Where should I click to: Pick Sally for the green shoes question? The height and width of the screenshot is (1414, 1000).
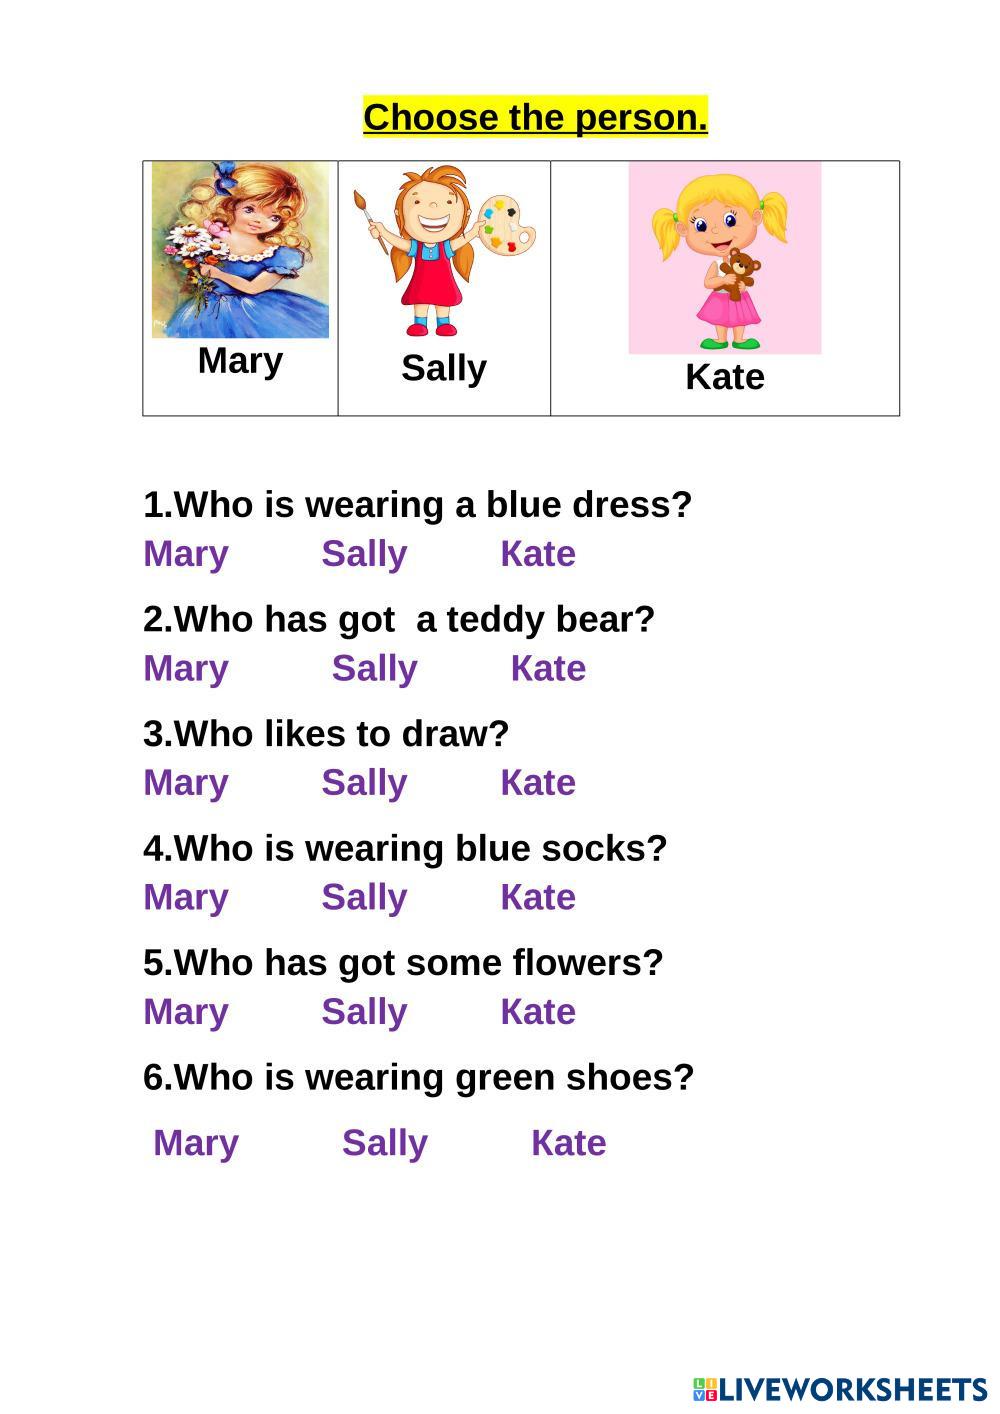pyautogui.click(x=385, y=1143)
